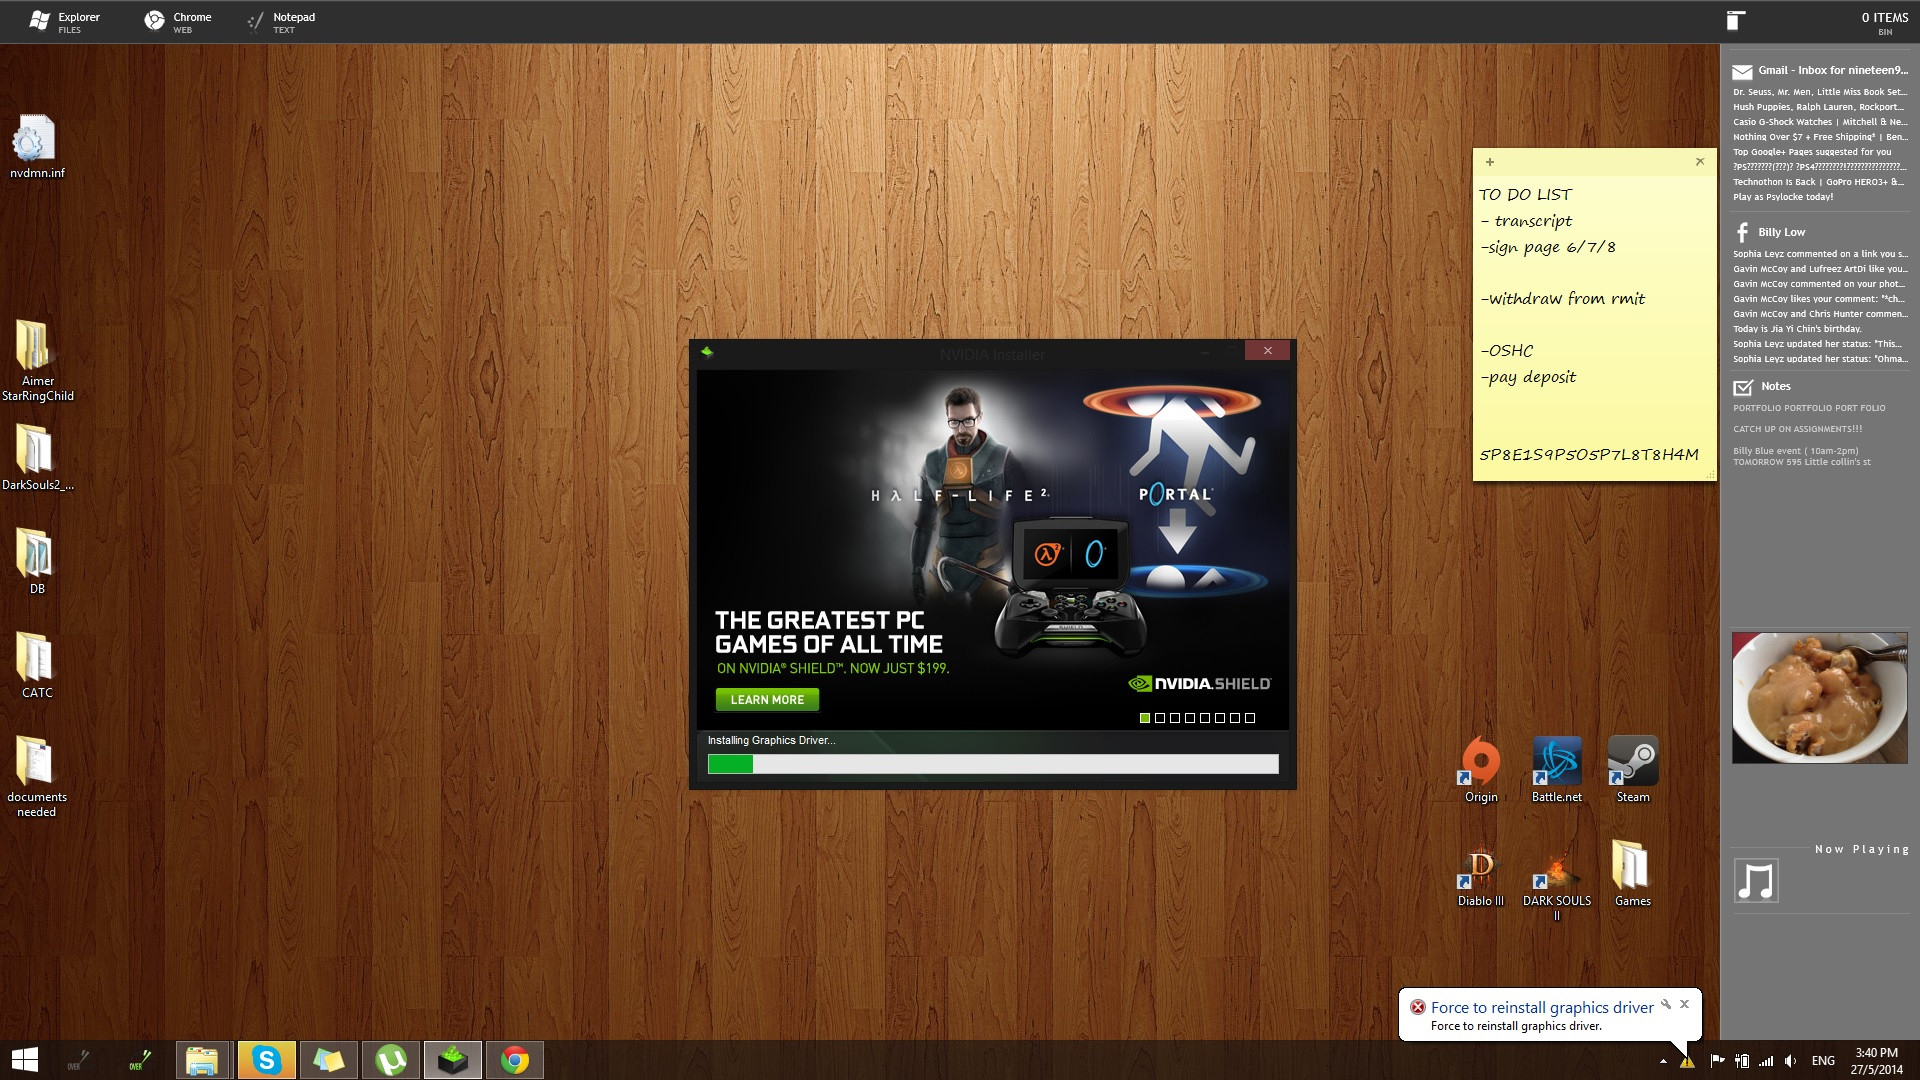Open the Gmail Inbox widget header
Image resolution: width=1920 pixels, height=1080 pixels.
[1820, 71]
